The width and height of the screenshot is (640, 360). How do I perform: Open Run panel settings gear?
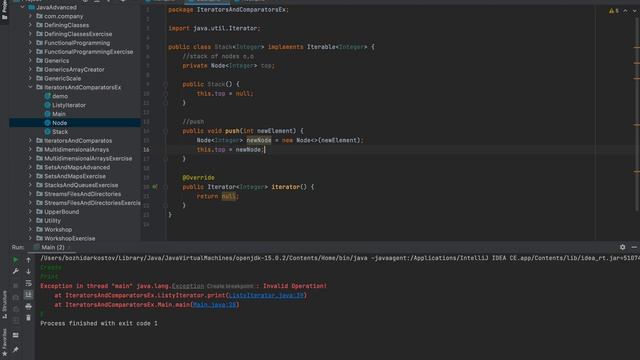click(622, 247)
